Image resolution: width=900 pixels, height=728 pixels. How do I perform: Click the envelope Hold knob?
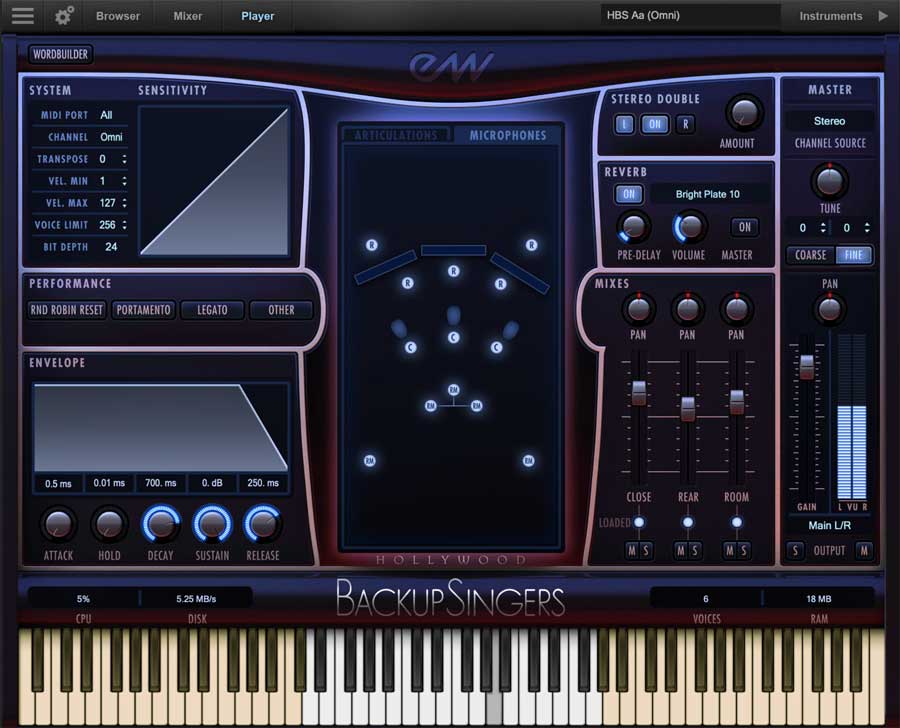tap(109, 524)
